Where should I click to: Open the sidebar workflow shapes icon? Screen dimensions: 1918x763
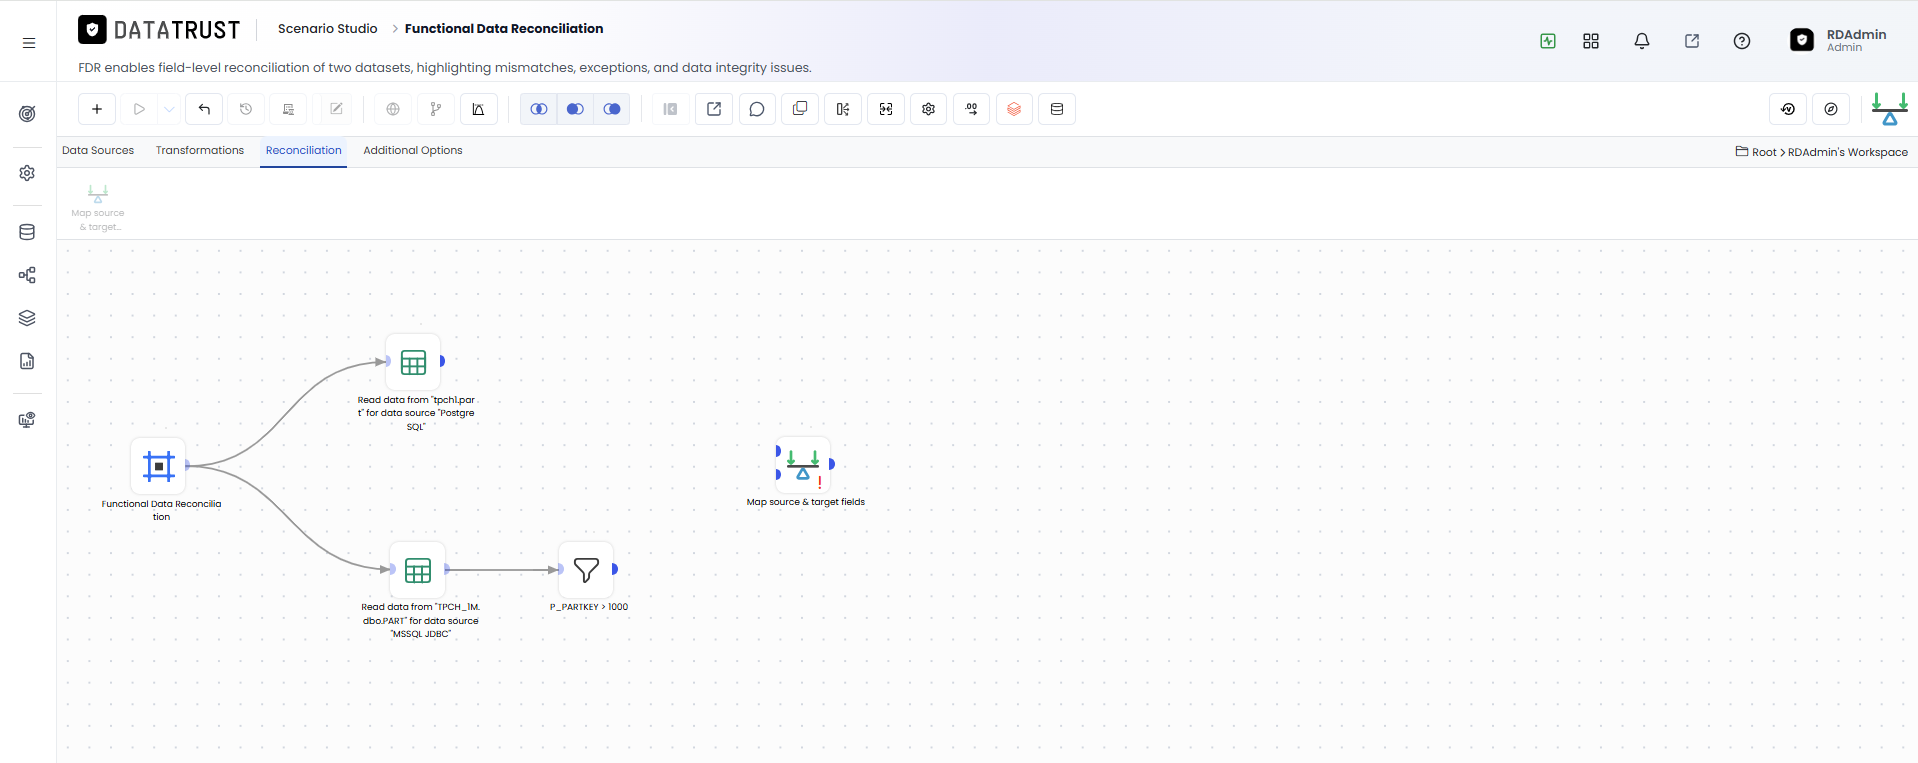[28, 275]
